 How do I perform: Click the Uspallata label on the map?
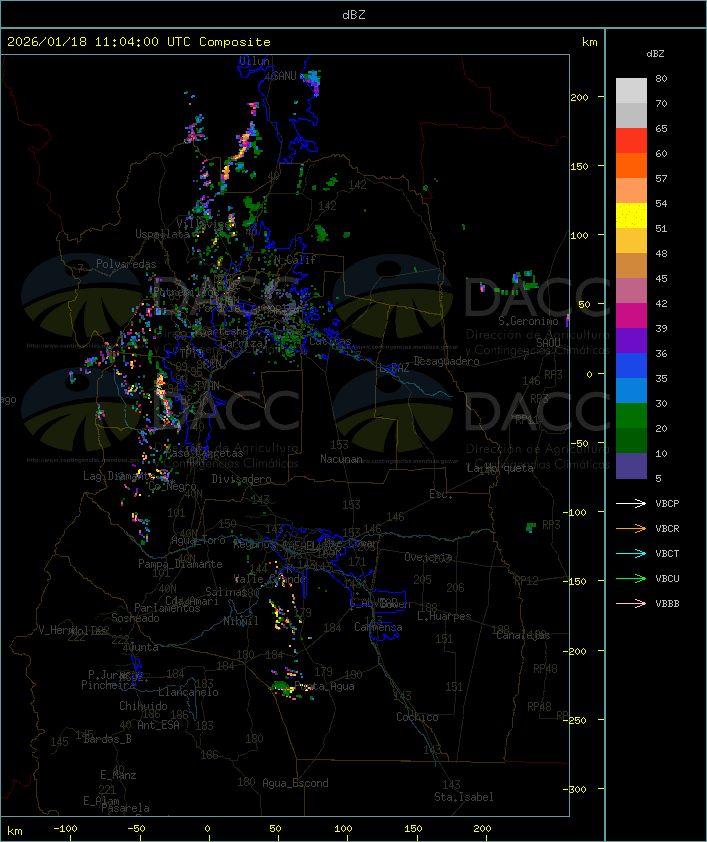161,234
